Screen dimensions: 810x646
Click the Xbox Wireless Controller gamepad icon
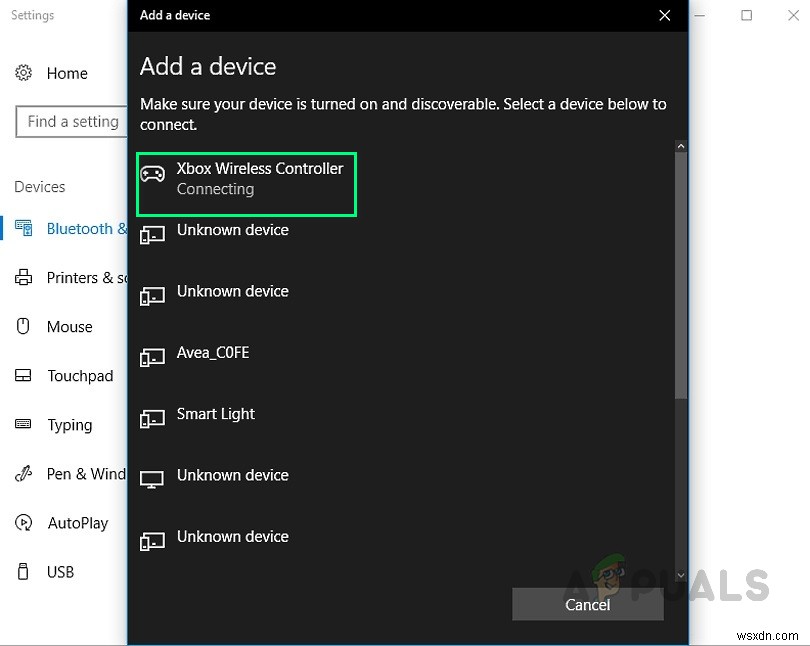(x=152, y=174)
